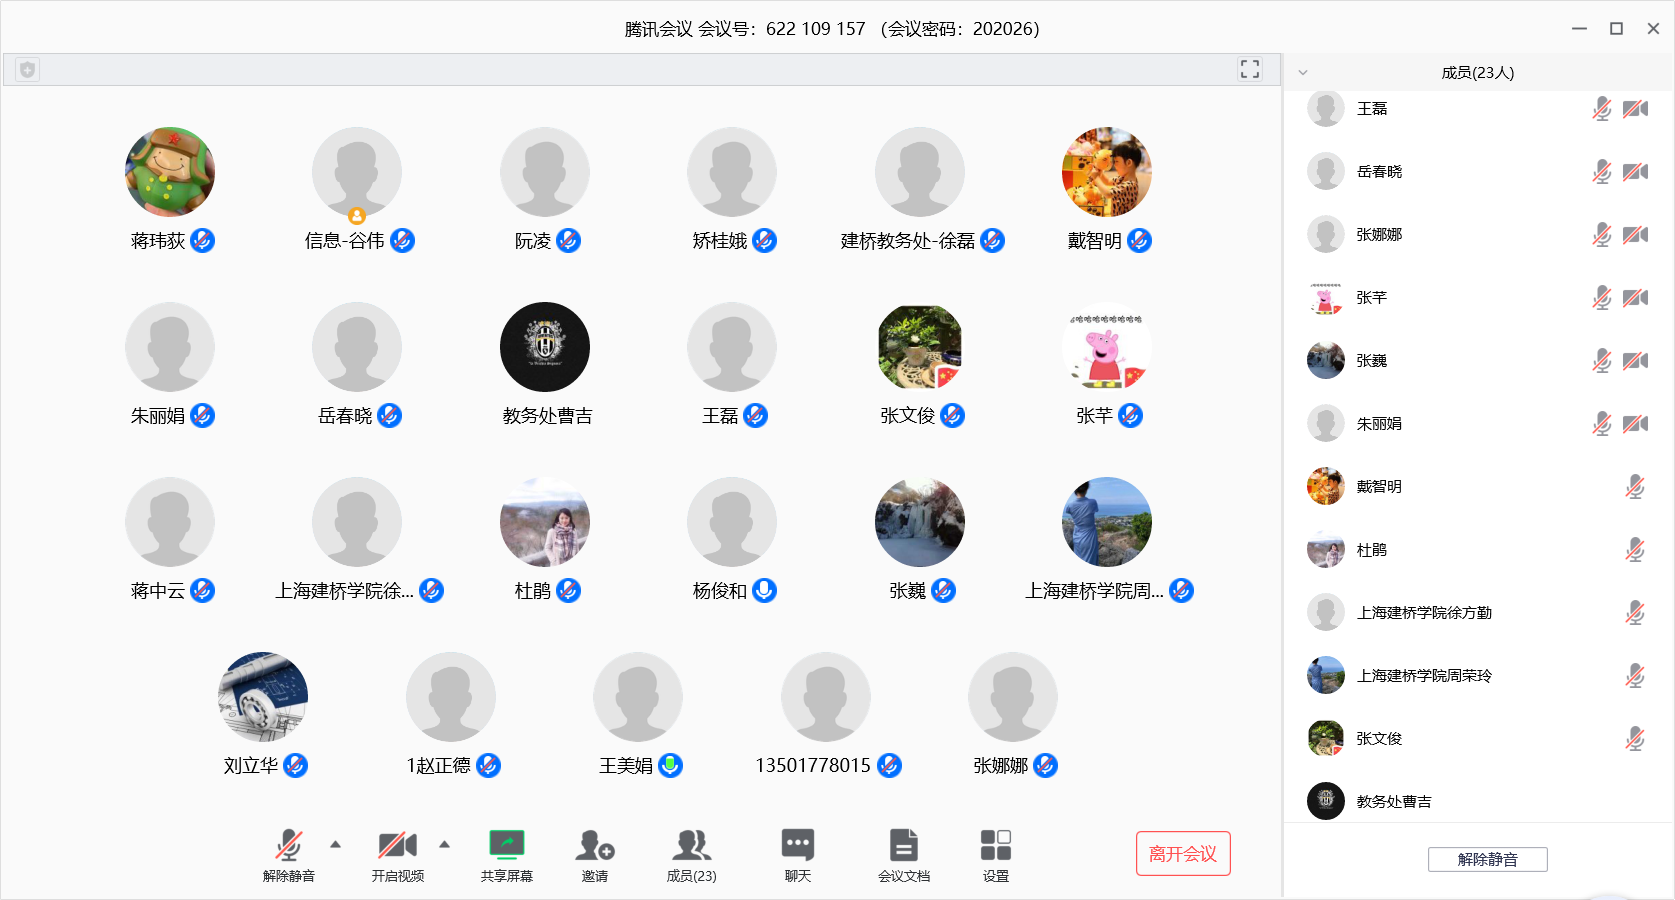This screenshot has height=900, width=1675.
Task: Click the security shield icon top-left
Action: click(27, 70)
